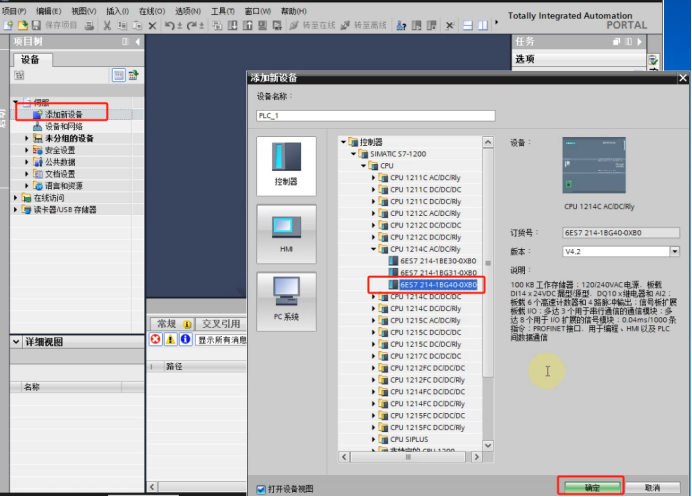692x497 pixels.
Task: Select the HMI device category tile
Action: coord(286,234)
